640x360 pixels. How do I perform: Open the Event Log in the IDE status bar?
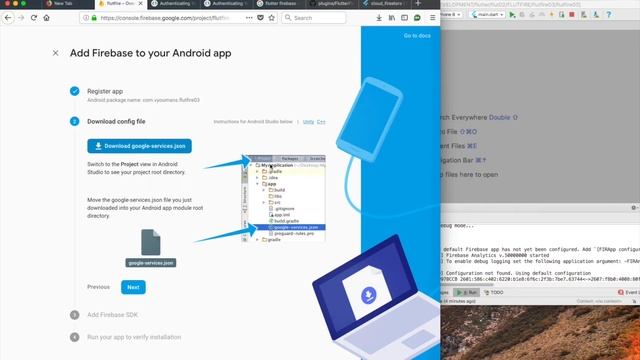coord(629,293)
